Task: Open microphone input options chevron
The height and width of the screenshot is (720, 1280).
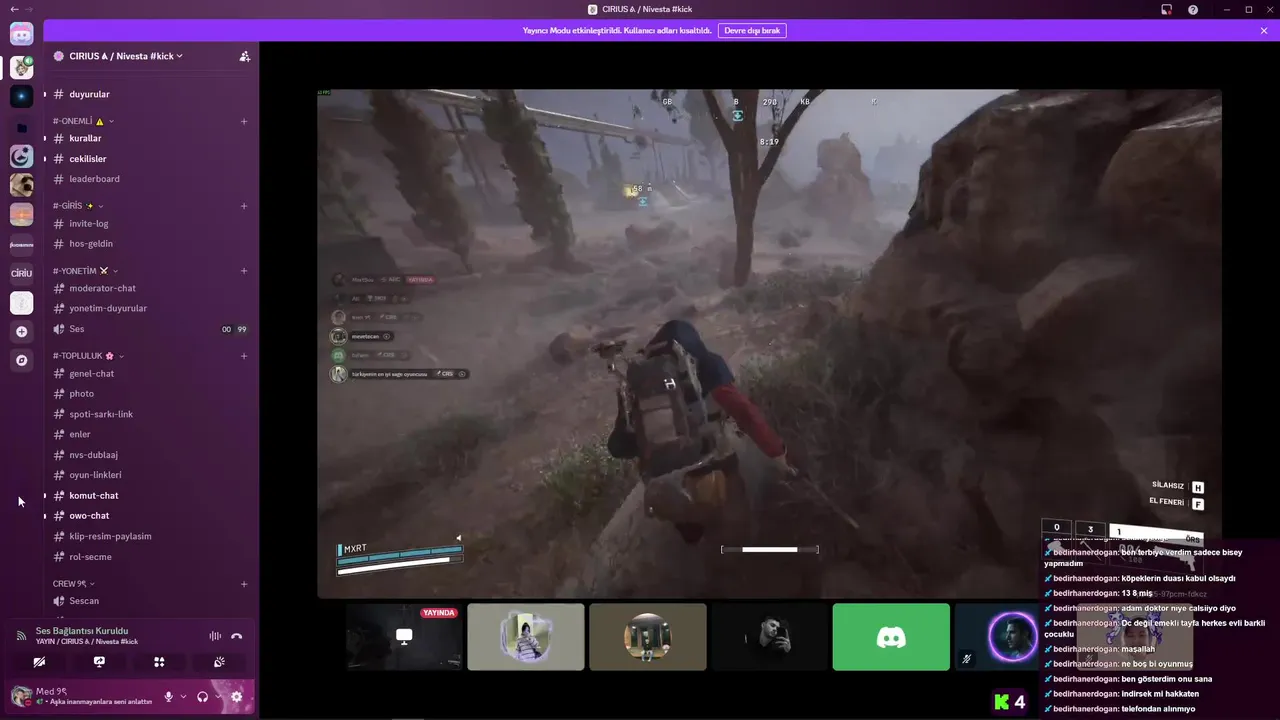Action: [183, 697]
